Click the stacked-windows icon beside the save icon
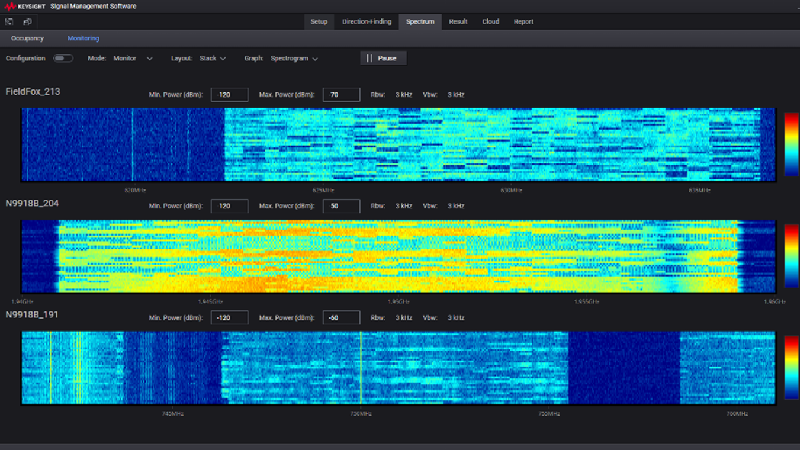 pyautogui.click(x=28, y=21)
